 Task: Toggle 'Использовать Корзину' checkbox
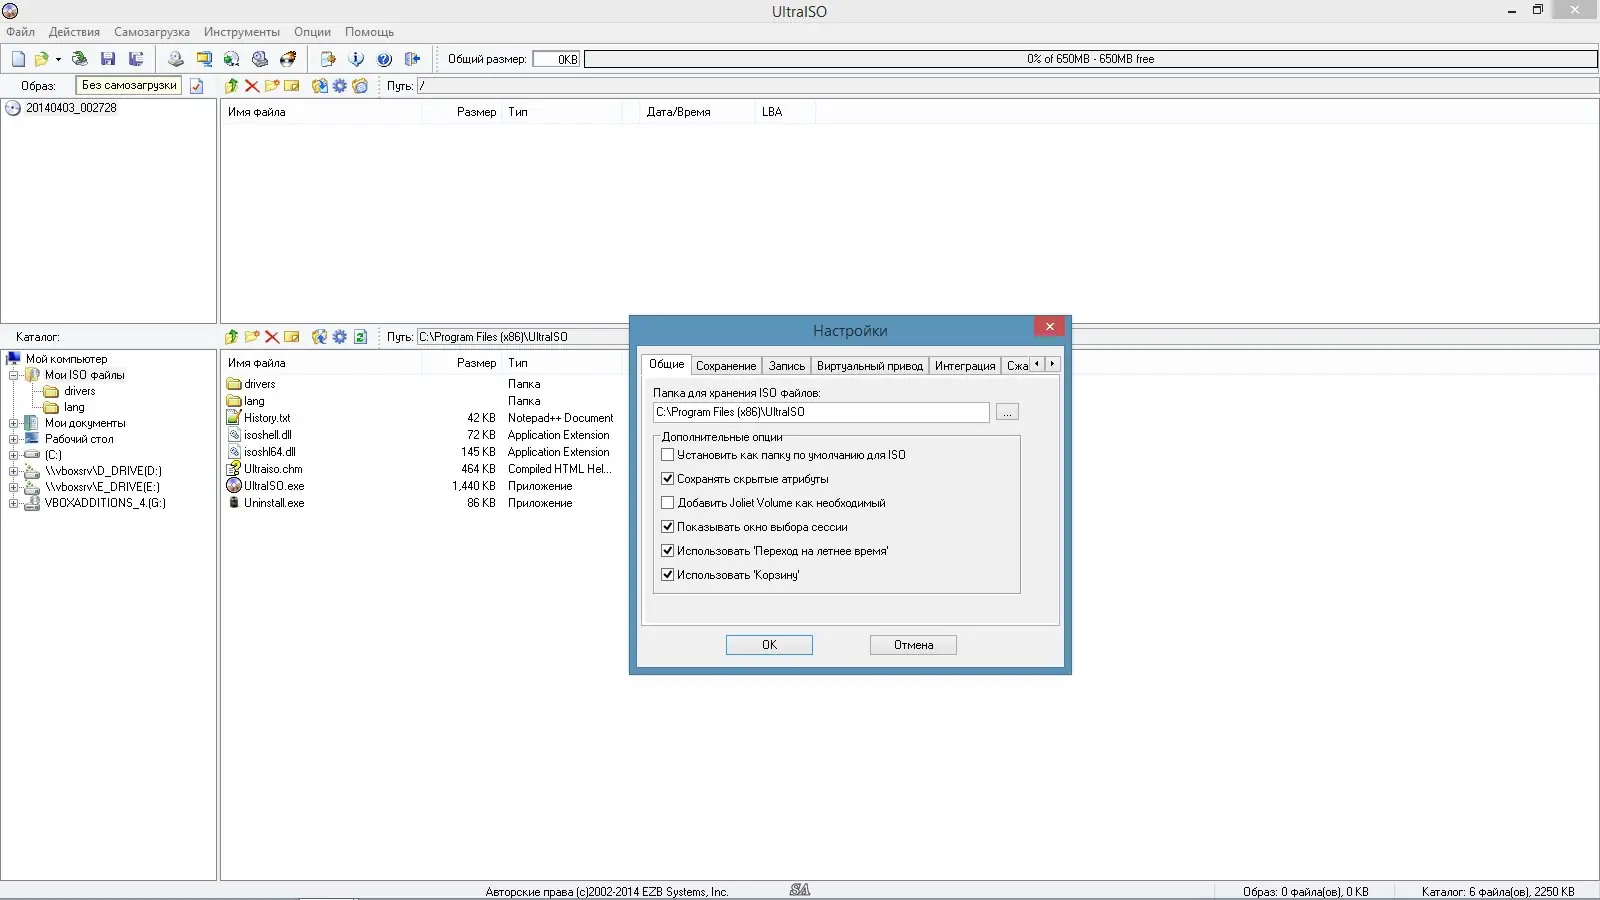pyautogui.click(x=668, y=575)
